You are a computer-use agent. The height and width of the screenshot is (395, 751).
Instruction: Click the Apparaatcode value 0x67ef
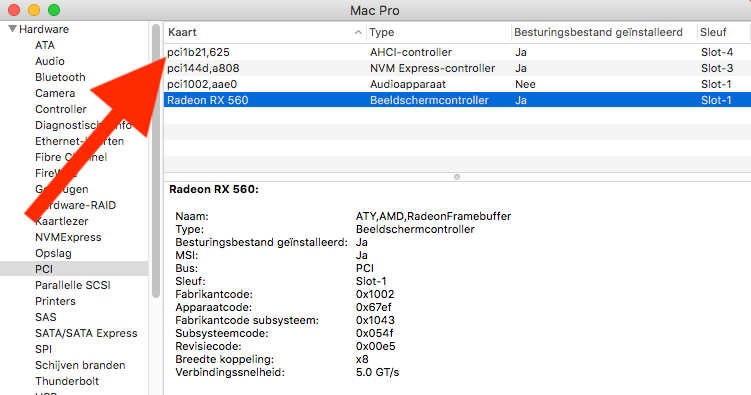[x=373, y=307]
